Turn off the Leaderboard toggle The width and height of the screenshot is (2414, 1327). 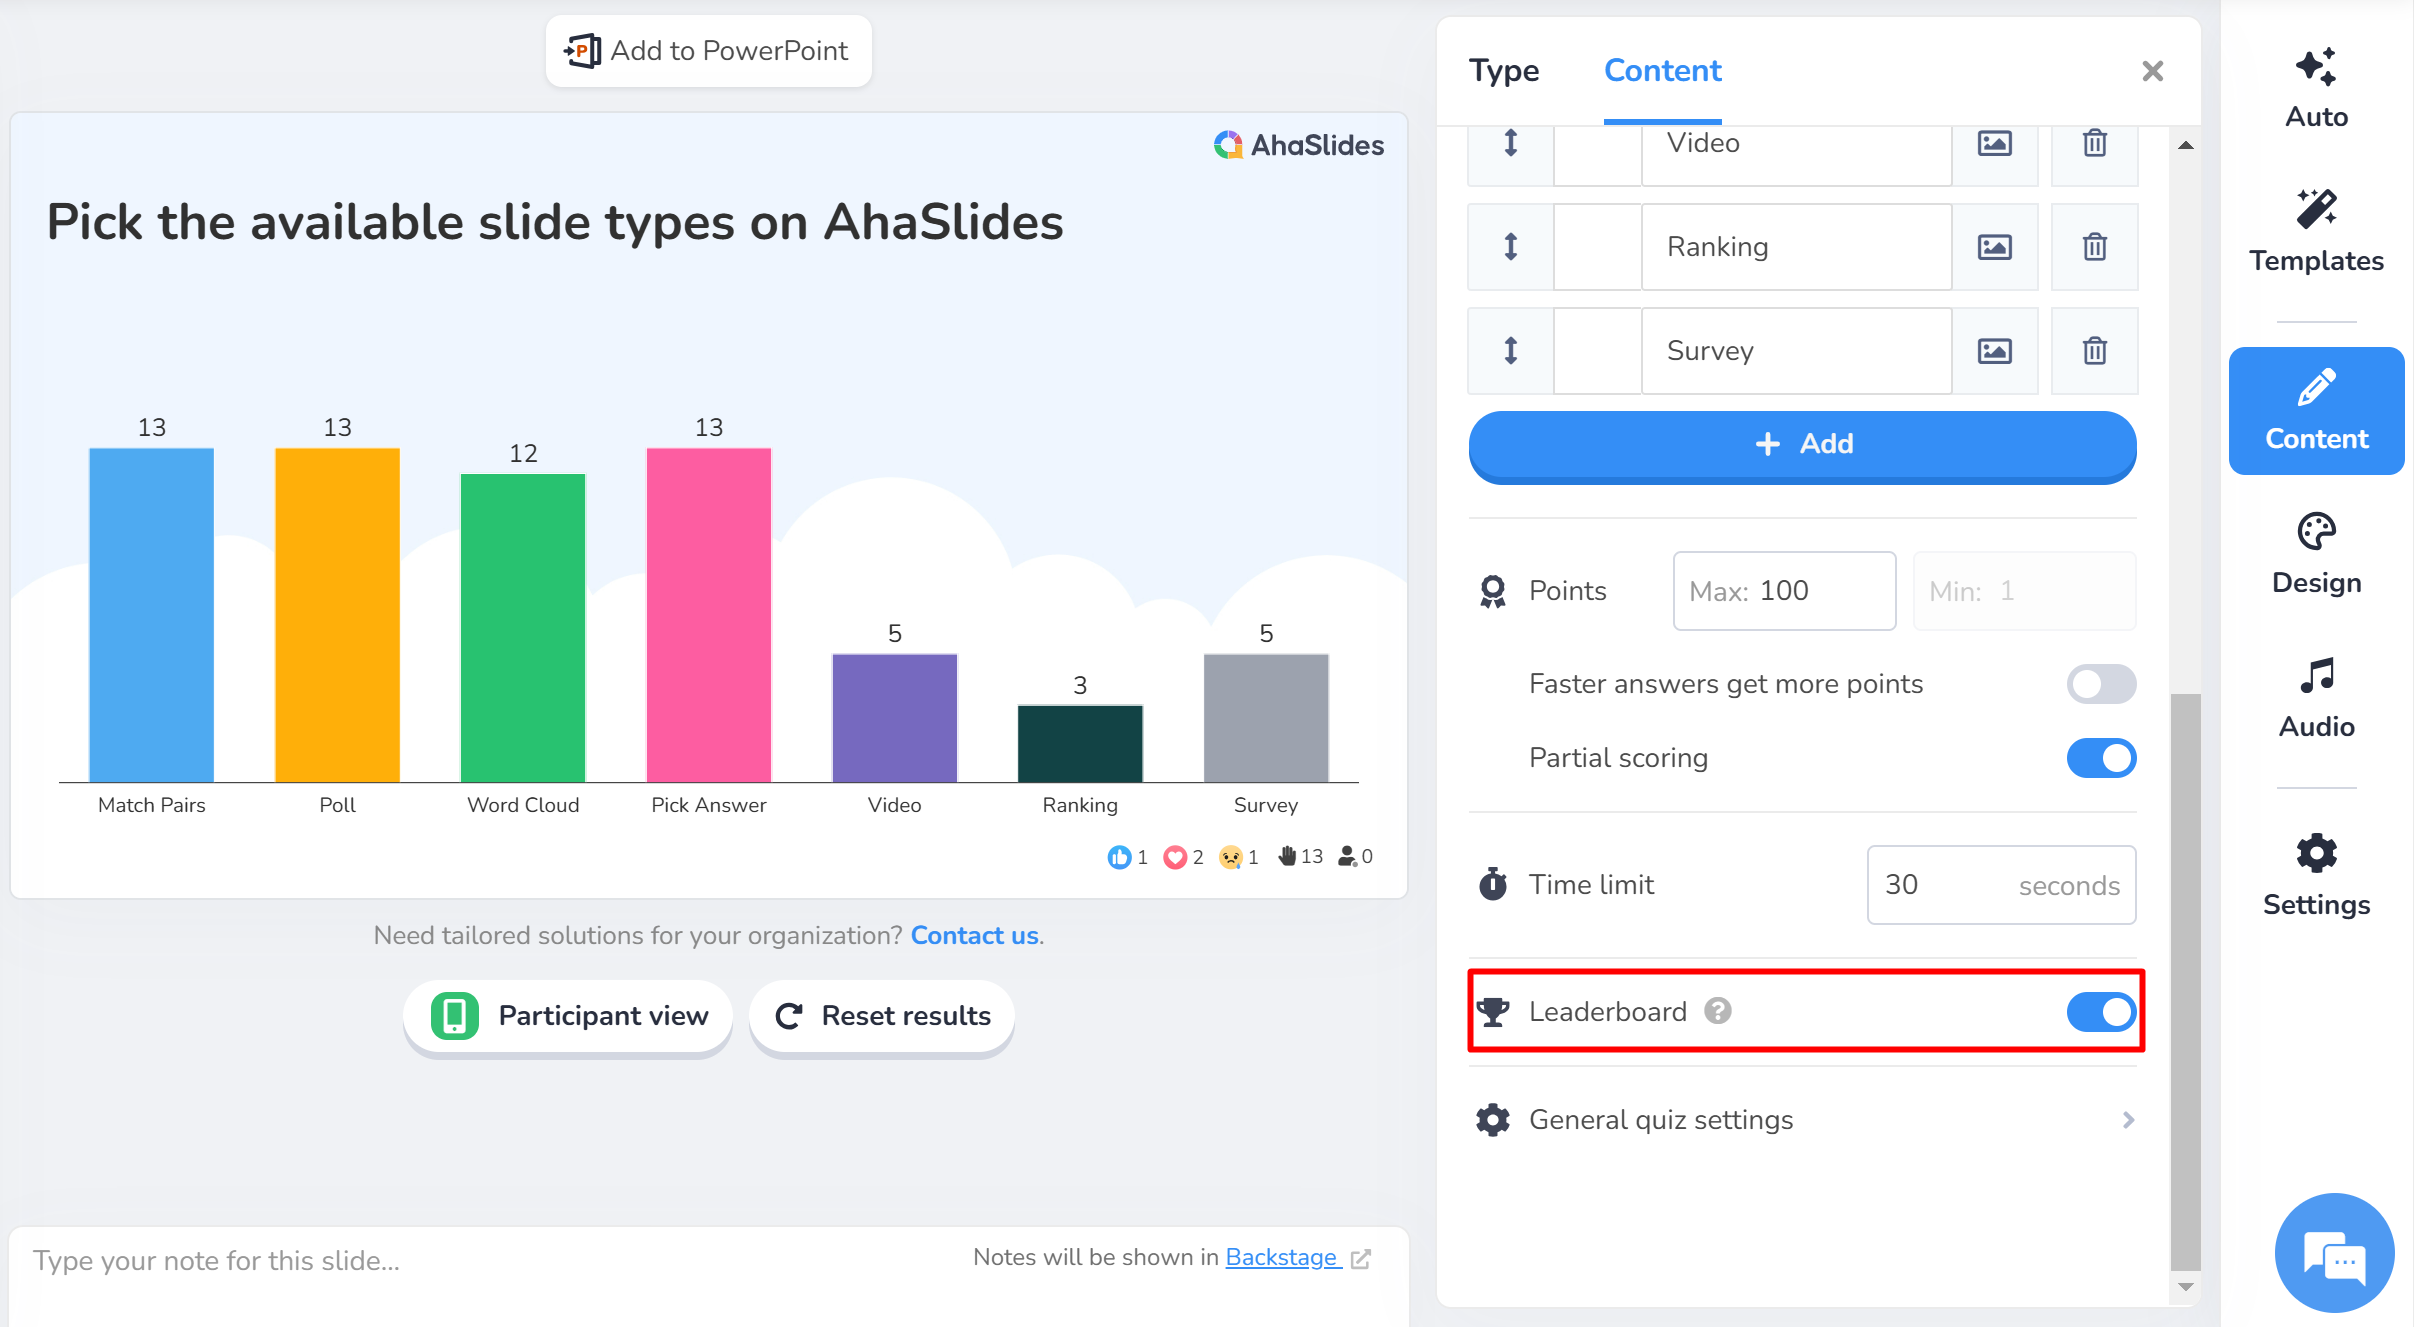click(x=2101, y=1012)
